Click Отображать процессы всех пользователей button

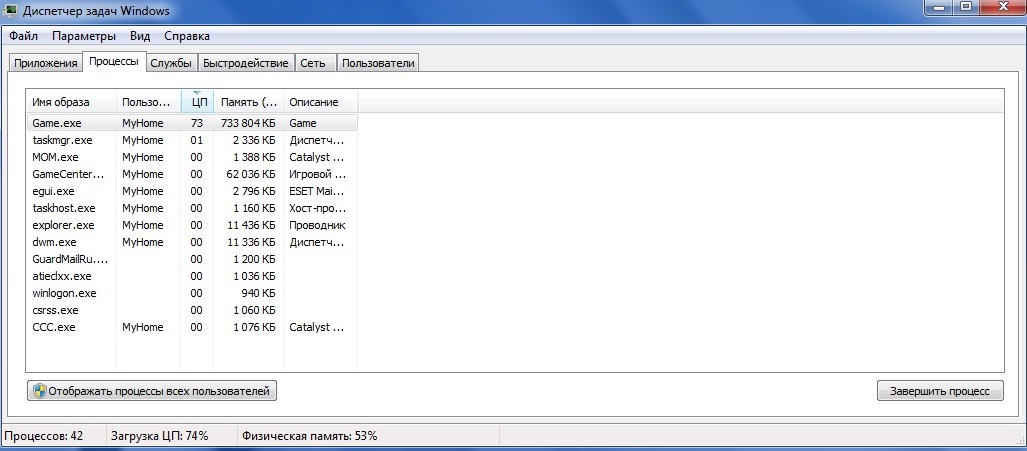[152, 391]
